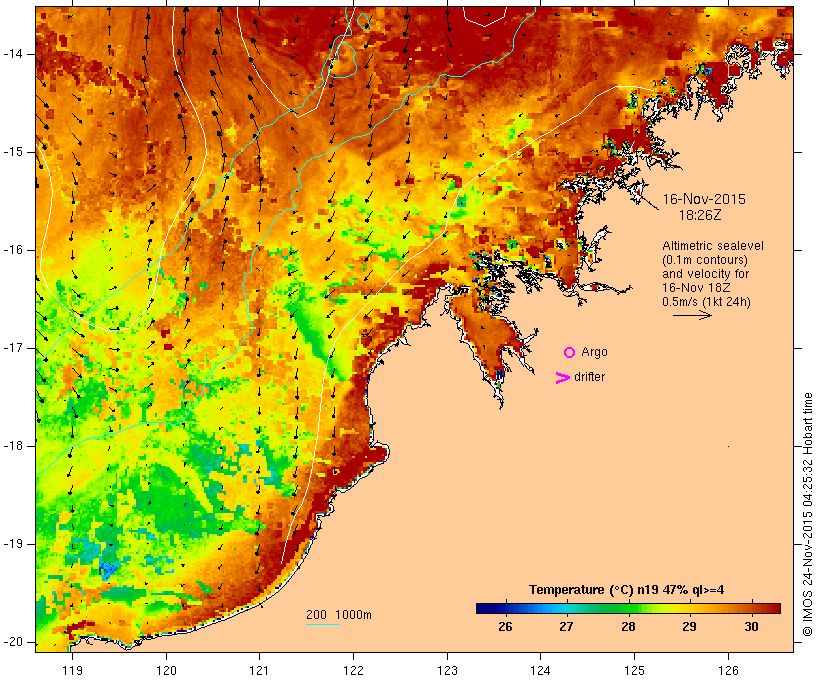This screenshot has height=680, width=820.
Task: Click the 'Altimetric sealevel' text
Action: (x=713, y=246)
